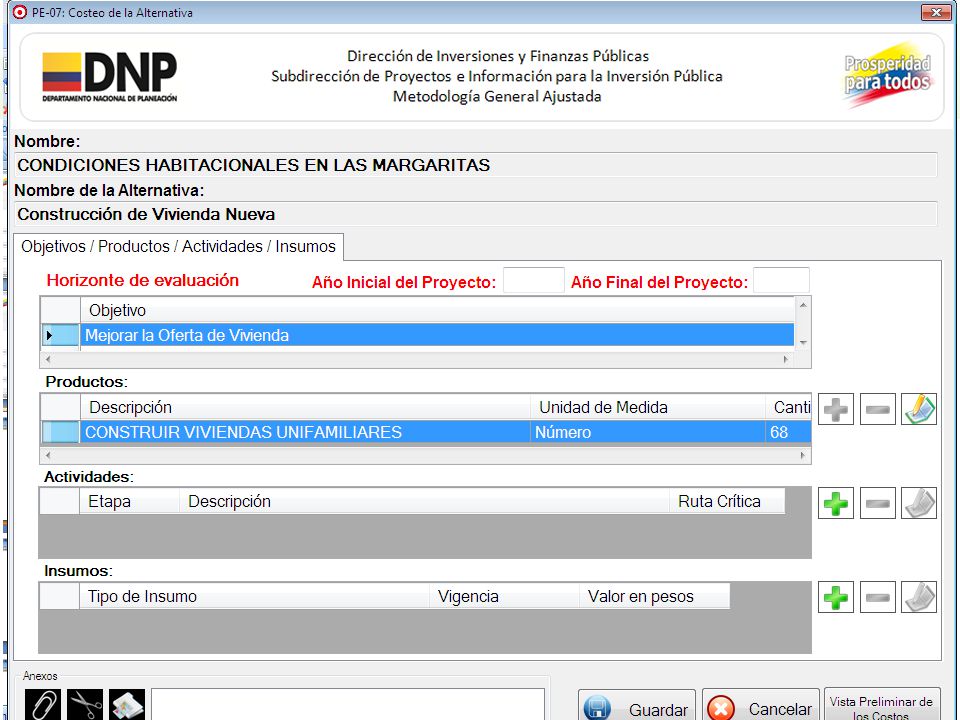This screenshot has width=960, height=720.
Task: Click the remove activity minus icon
Action: point(877,503)
